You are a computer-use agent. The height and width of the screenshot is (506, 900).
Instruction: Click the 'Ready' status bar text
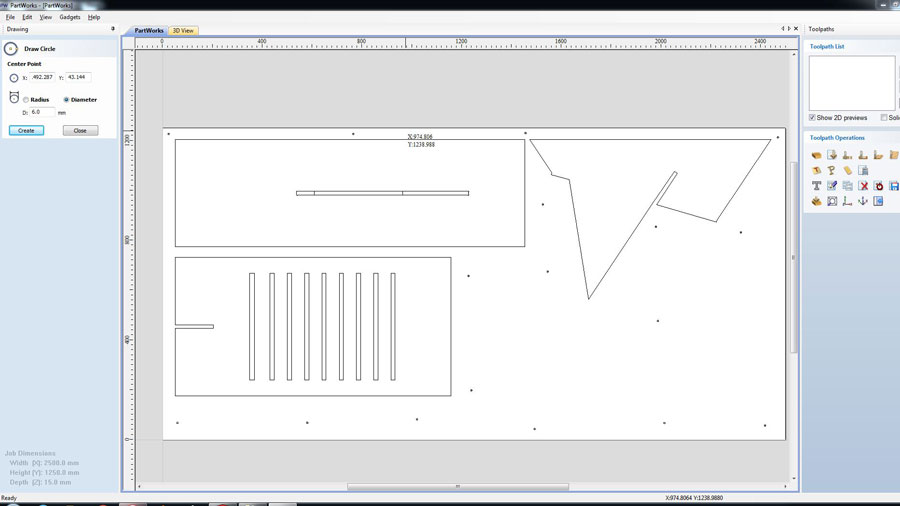click(9, 498)
